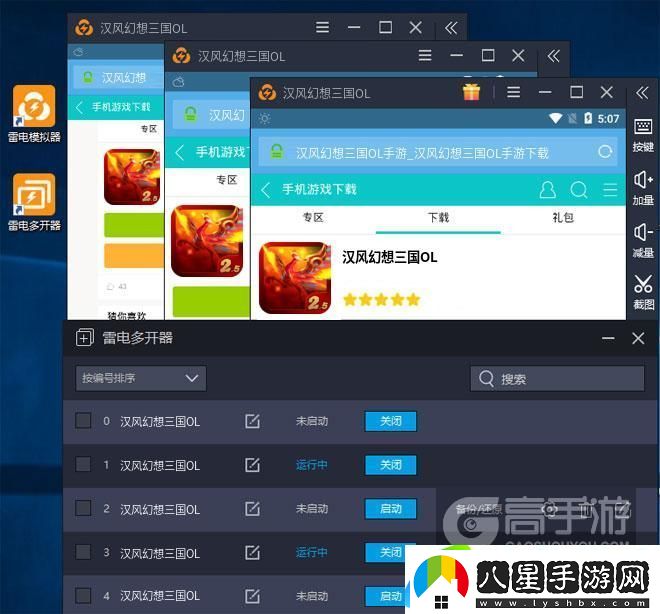Tick checkbox for instance 1
Image resolution: width=660 pixels, height=614 pixels.
point(83,464)
